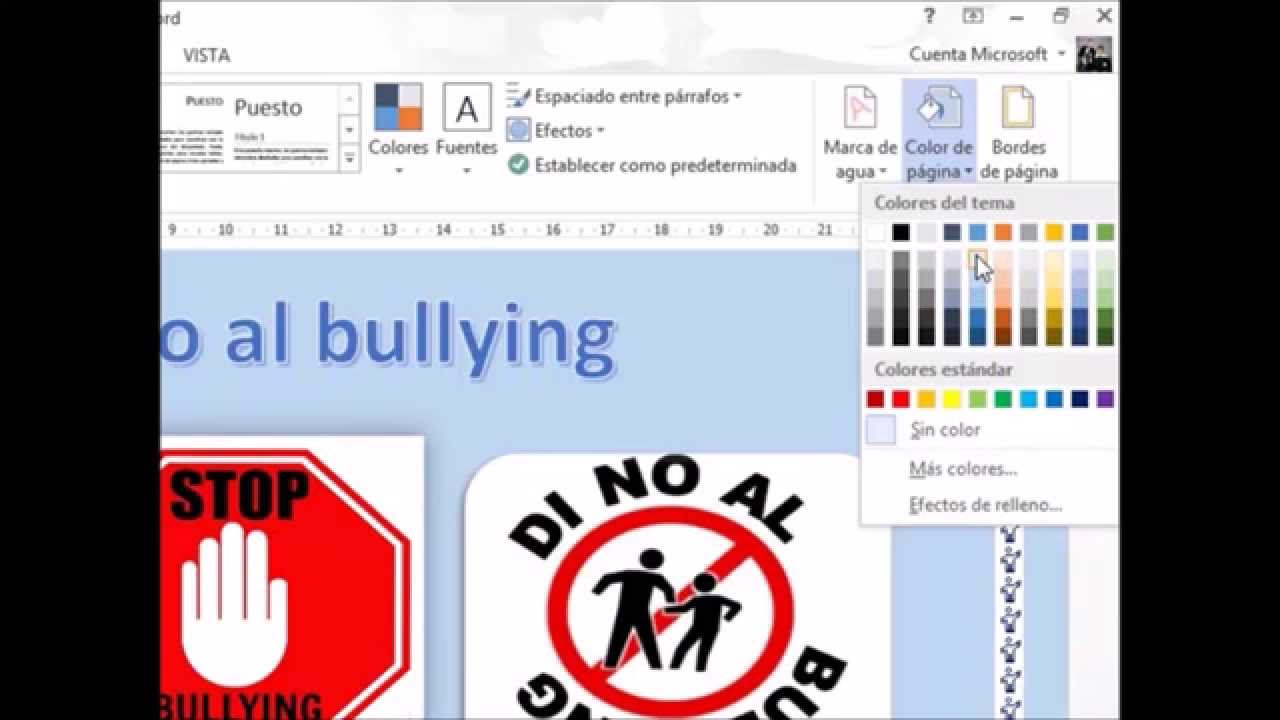Pick dark red standard color

pos(876,399)
